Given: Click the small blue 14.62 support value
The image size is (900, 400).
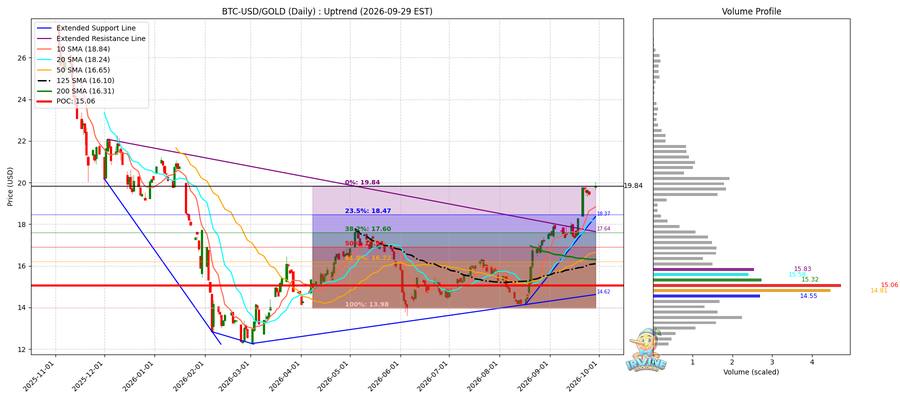Looking at the screenshot, I should click(x=603, y=292).
